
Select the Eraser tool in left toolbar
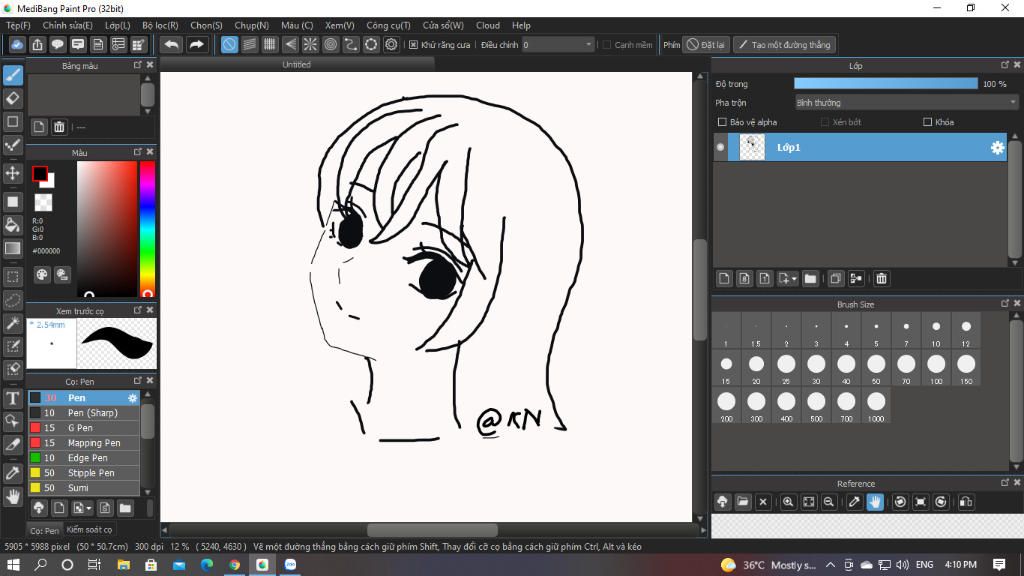pos(13,98)
